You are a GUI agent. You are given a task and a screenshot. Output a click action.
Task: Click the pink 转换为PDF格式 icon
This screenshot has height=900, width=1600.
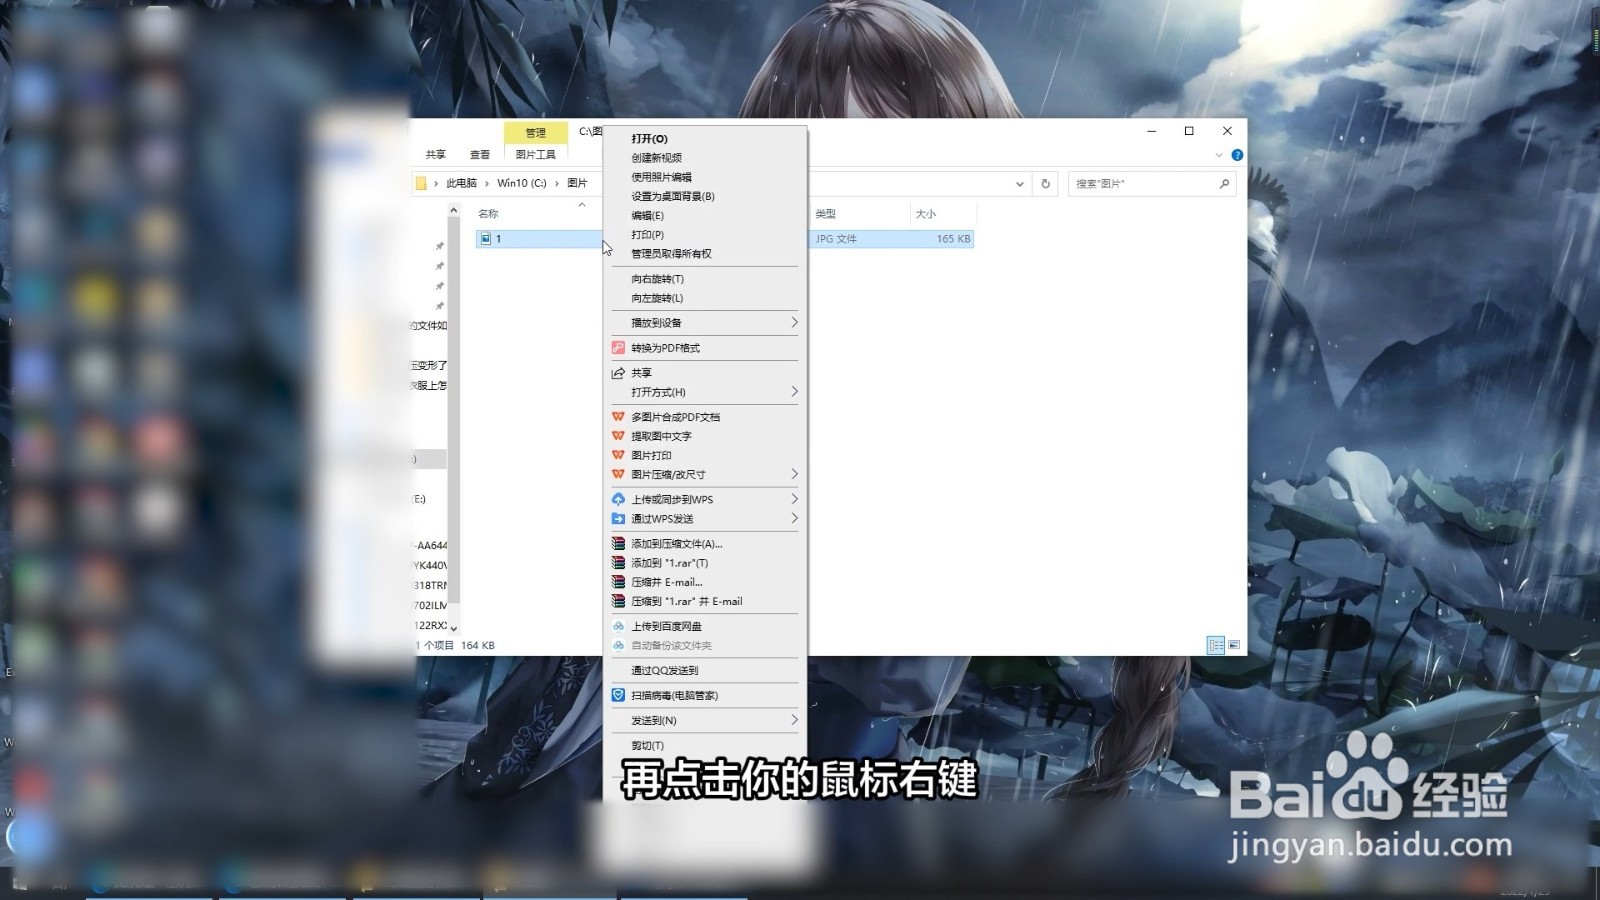[618, 347]
